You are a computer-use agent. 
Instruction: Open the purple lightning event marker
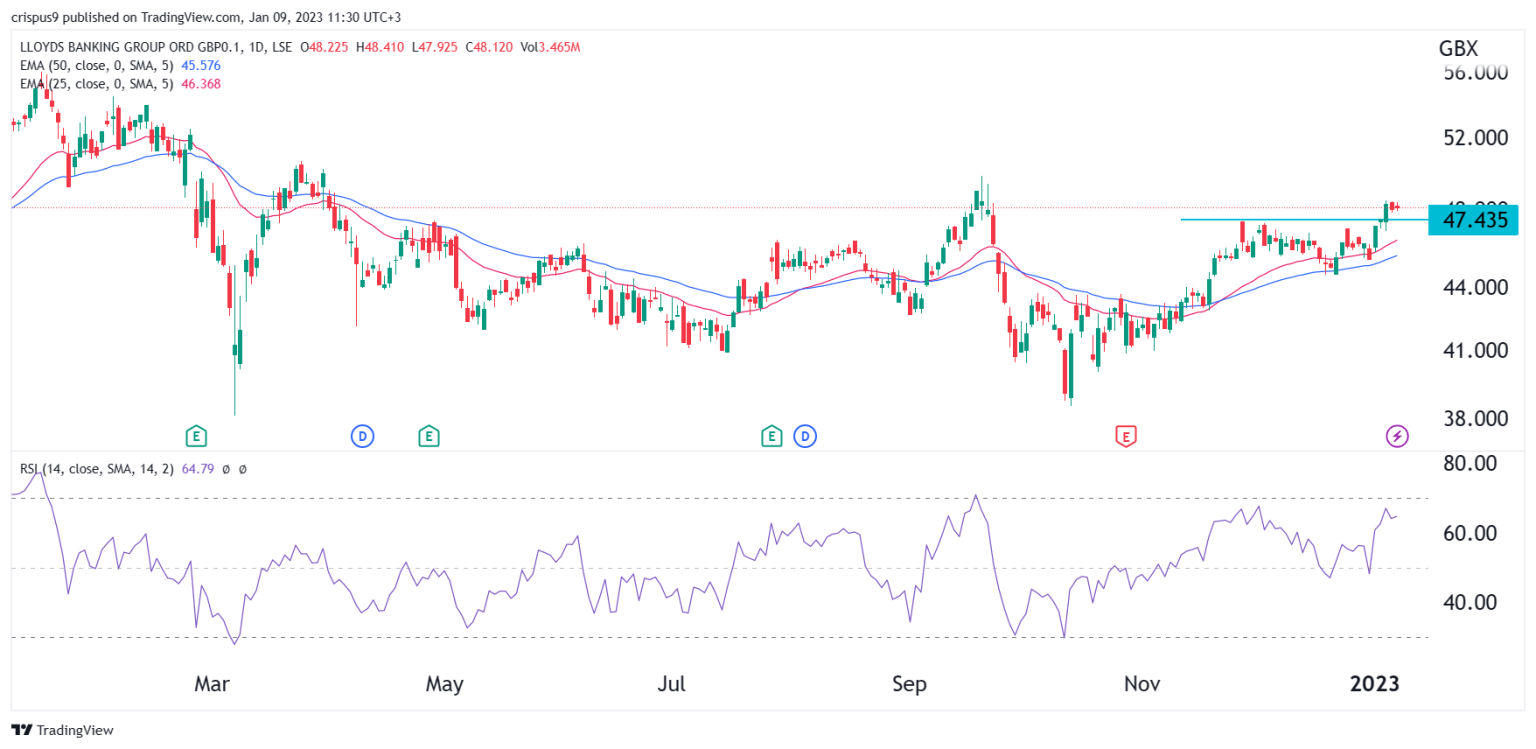pos(1397,436)
